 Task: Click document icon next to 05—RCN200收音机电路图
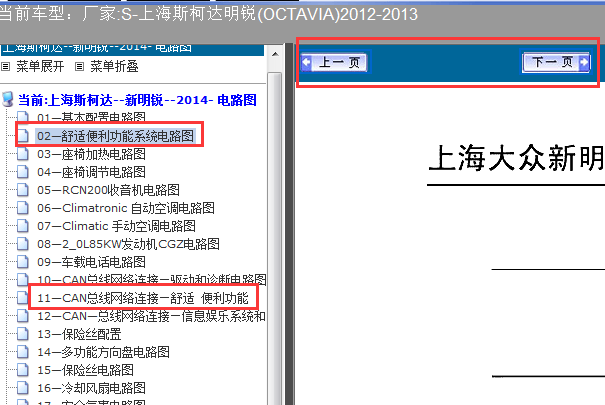23,190
